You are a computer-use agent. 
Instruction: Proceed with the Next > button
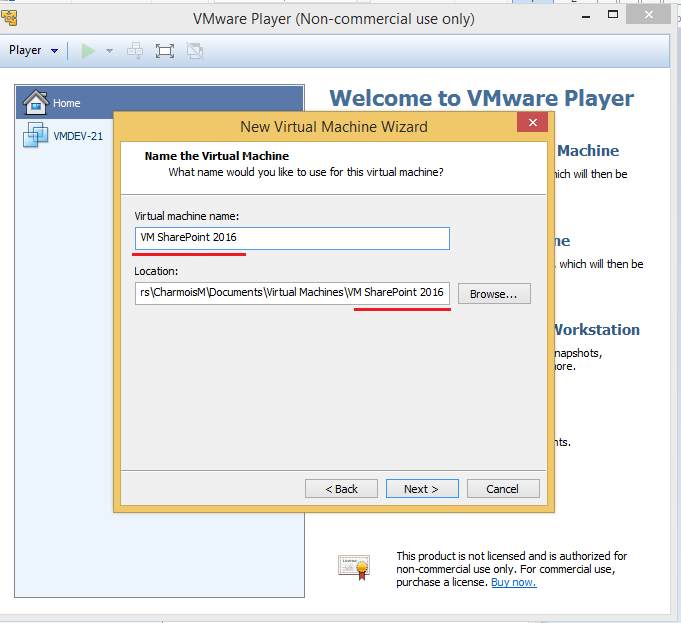(422, 489)
